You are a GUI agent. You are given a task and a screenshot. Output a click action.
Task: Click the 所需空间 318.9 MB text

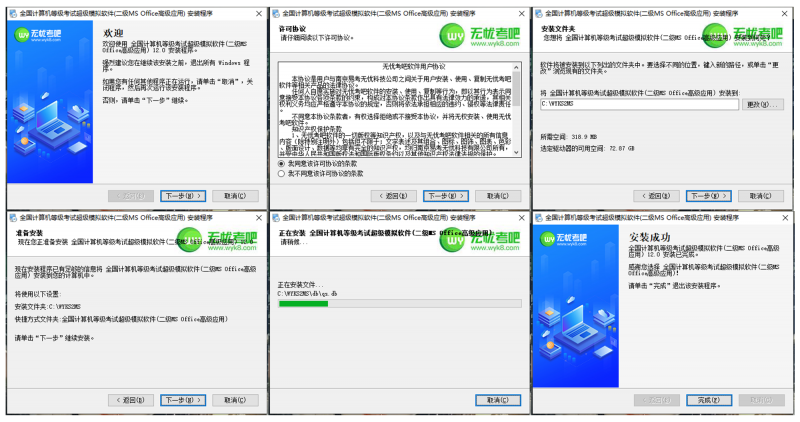(x=568, y=137)
